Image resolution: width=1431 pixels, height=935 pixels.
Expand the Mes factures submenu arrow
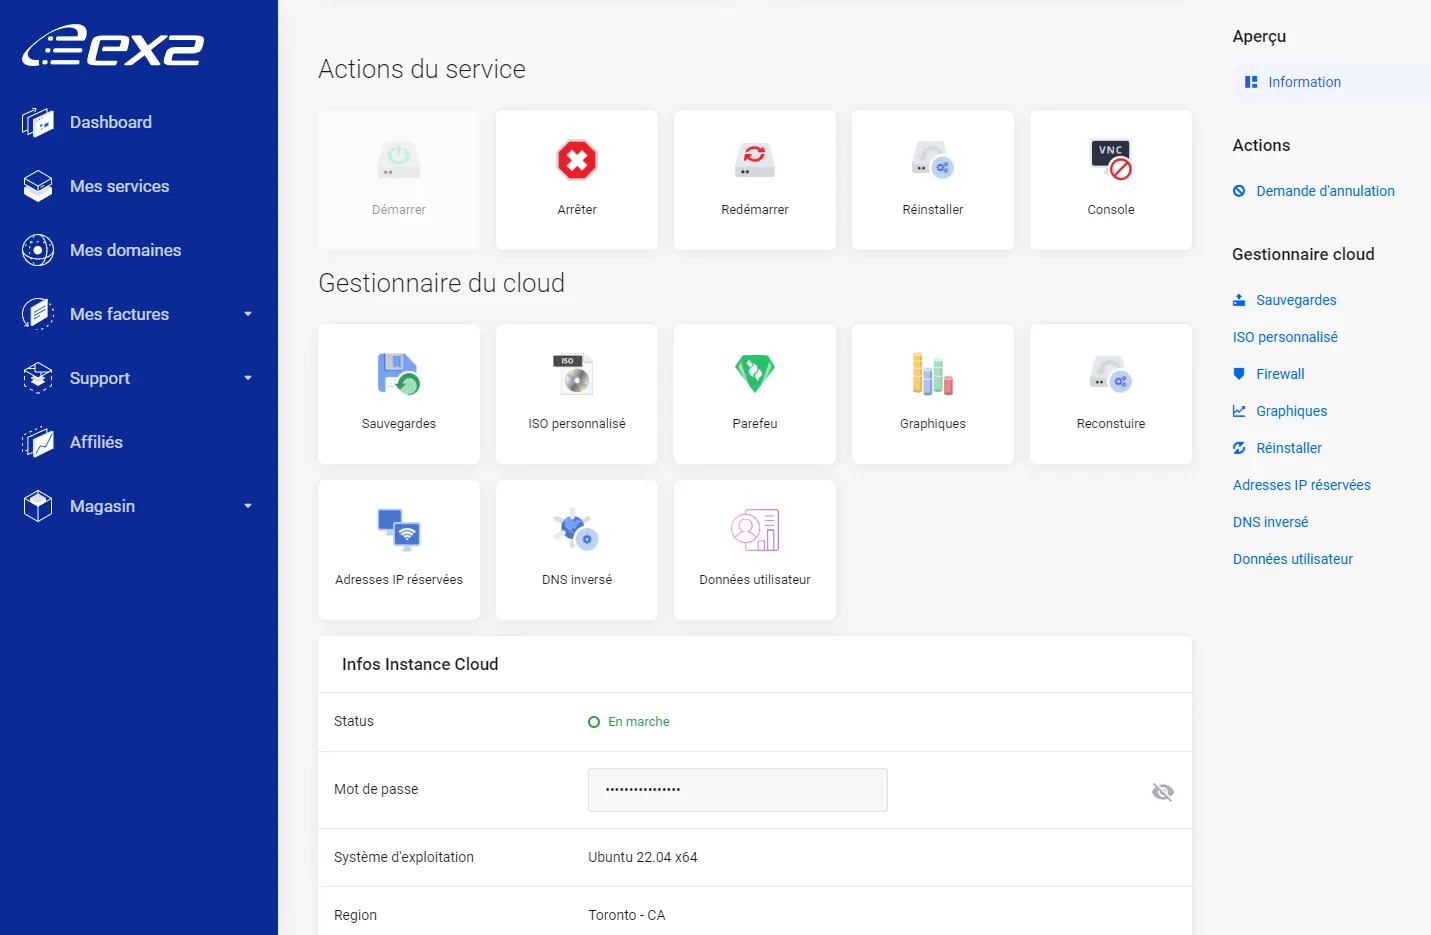click(x=248, y=314)
